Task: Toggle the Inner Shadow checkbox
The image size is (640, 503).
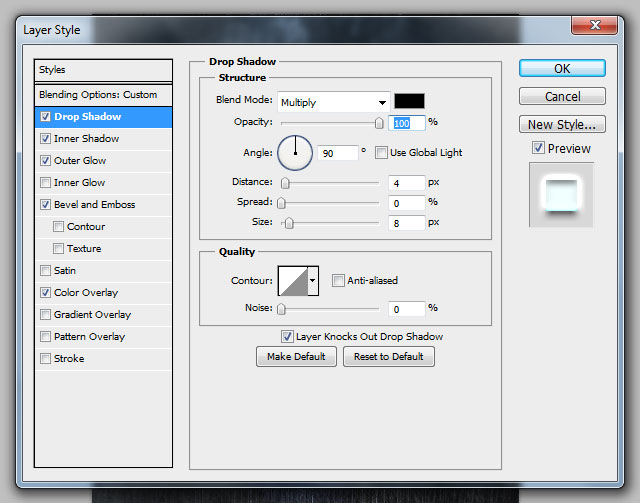Action: tap(45, 139)
